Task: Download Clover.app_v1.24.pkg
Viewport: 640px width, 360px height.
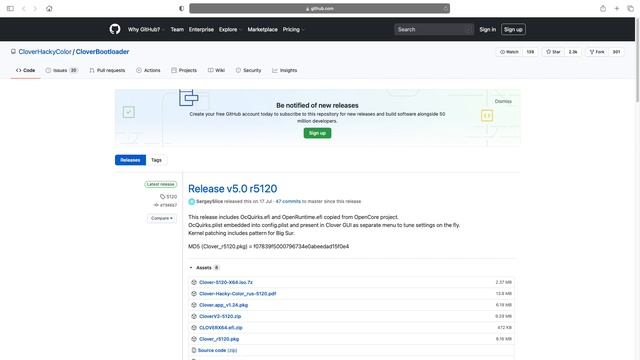Action: (224, 305)
